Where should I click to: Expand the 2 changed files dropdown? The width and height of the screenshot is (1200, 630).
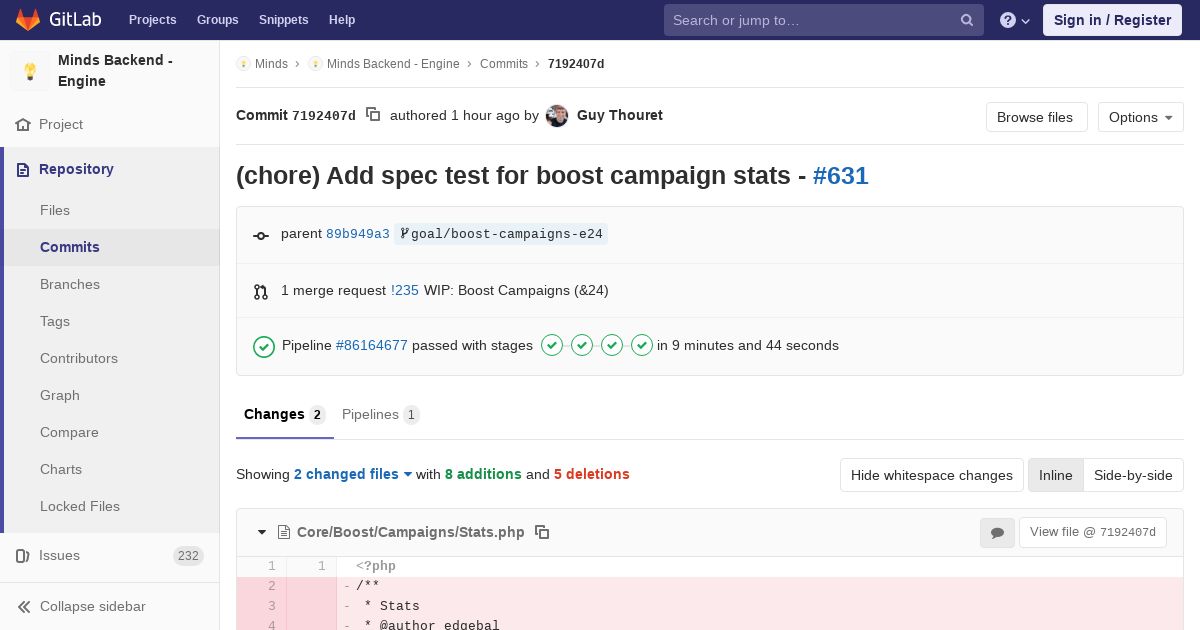353,474
